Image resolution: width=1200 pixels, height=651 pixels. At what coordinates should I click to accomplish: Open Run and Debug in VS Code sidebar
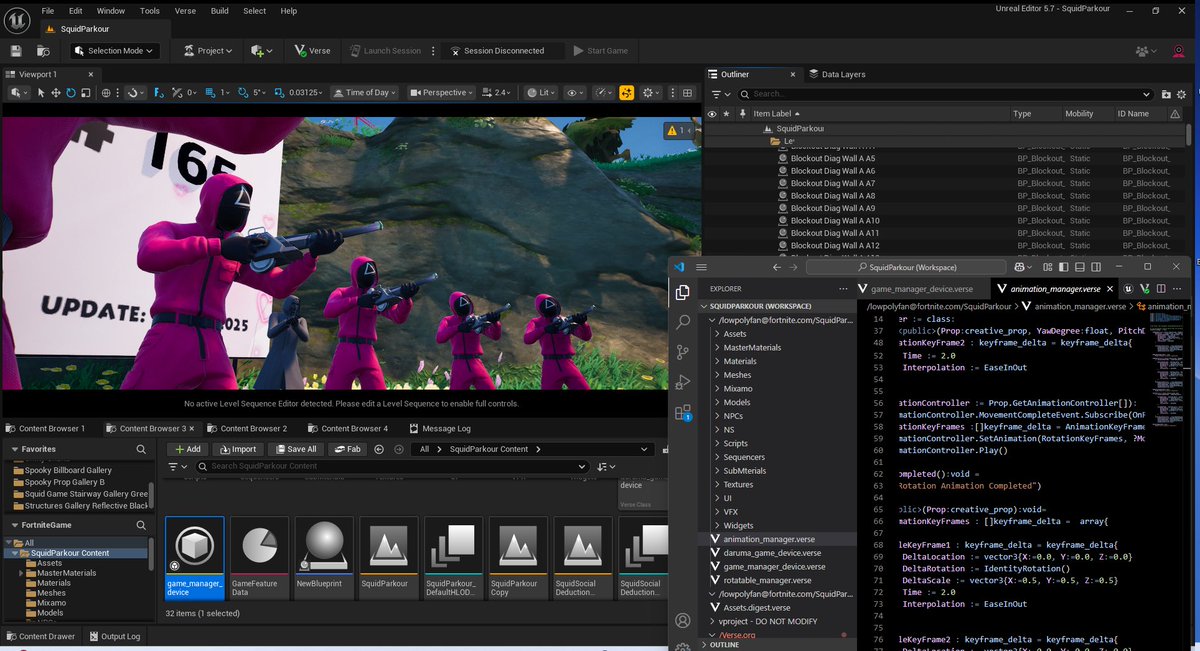(682, 381)
